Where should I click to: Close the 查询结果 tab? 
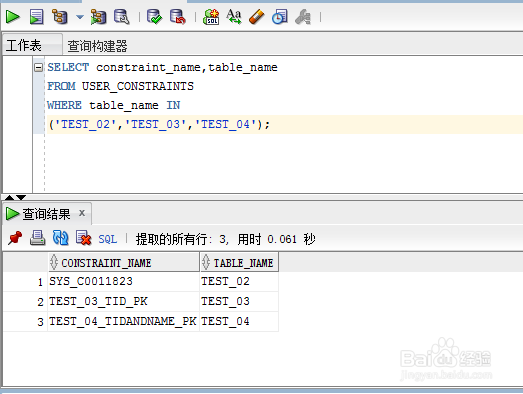(82, 213)
